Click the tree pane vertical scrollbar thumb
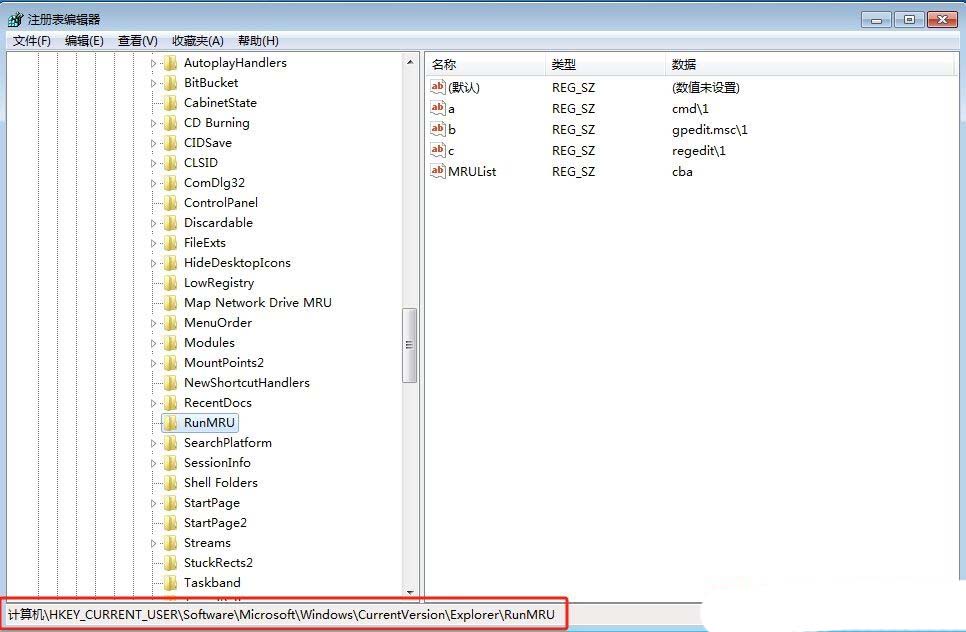The width and height of the screenshot is (966, 632). [410, 345]
